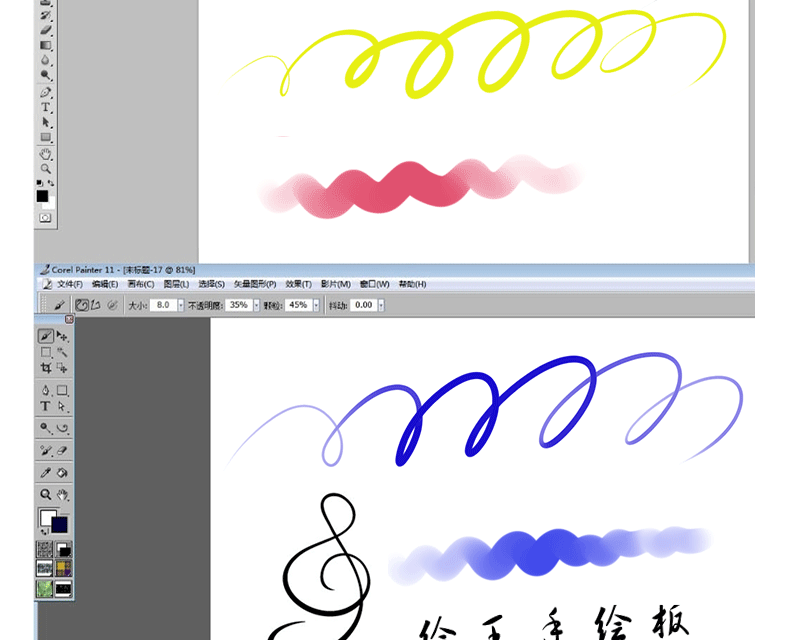Select the Magnifier tool in Painter toolbox
Image resolution: width=790 pixels, height=640 pixels.
[45, 494]
